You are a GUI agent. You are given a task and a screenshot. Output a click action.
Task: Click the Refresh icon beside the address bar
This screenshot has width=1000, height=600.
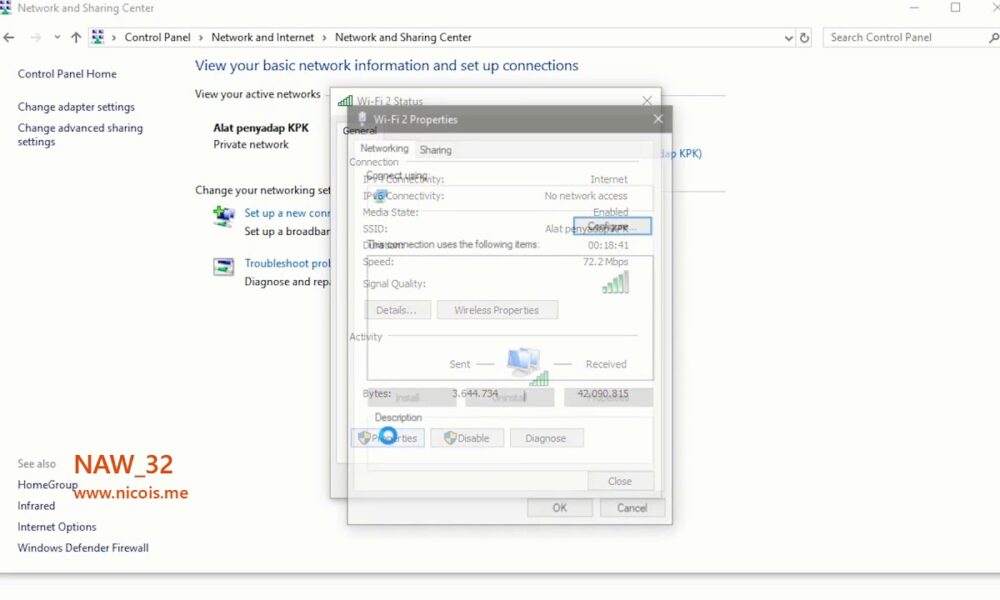(x=806, y=37)
